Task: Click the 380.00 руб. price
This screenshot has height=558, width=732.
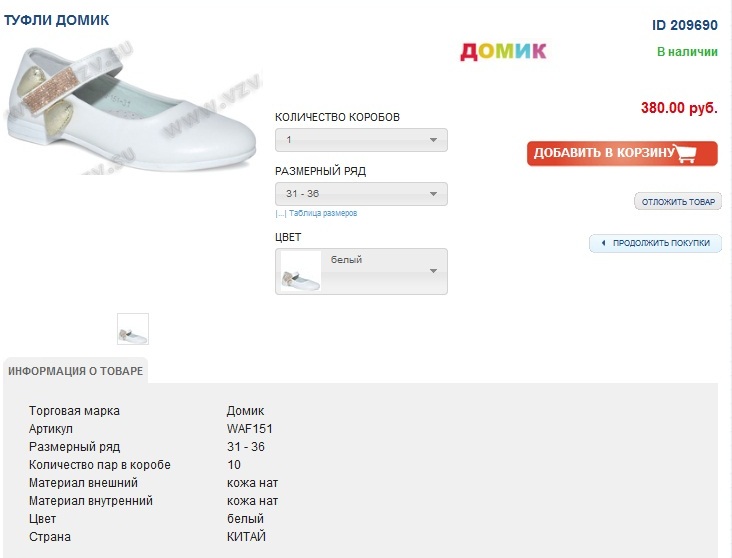Action: coord(679,108)
